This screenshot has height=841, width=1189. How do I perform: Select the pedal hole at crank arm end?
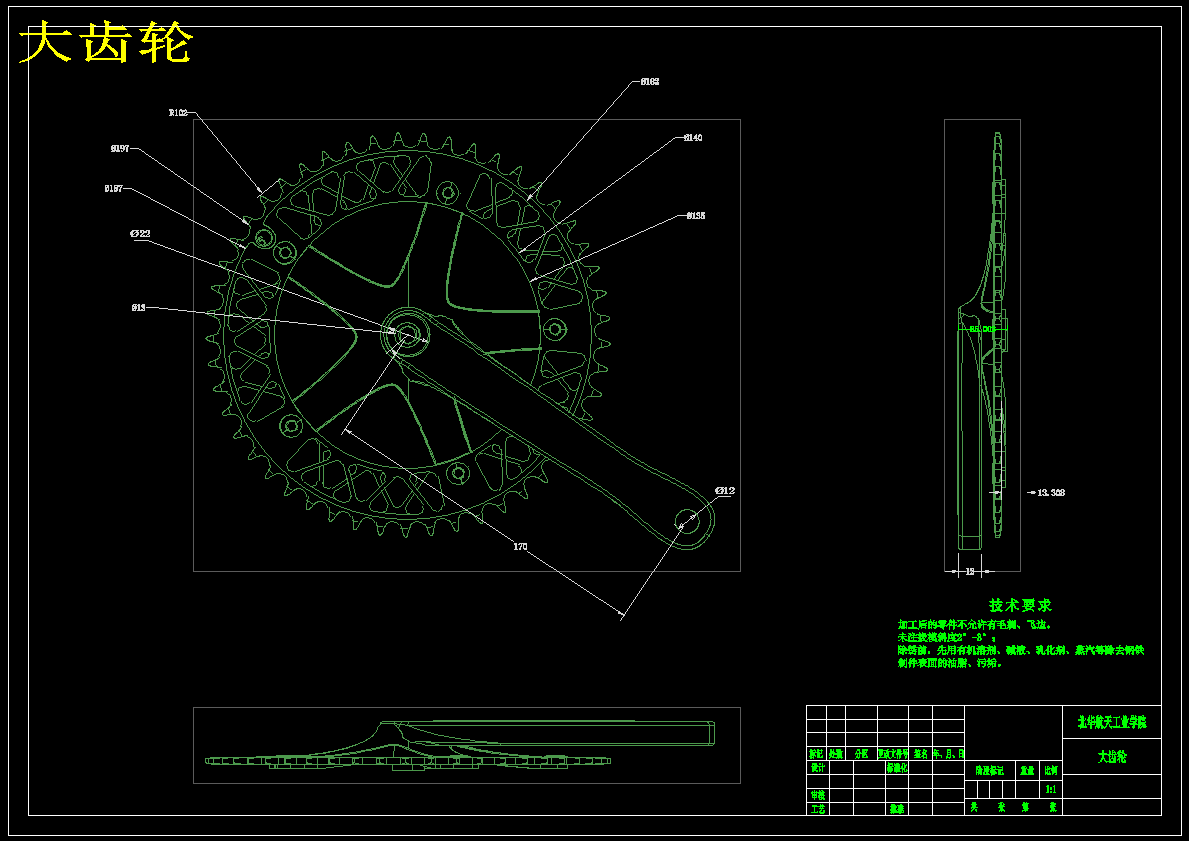click(688, 522)
